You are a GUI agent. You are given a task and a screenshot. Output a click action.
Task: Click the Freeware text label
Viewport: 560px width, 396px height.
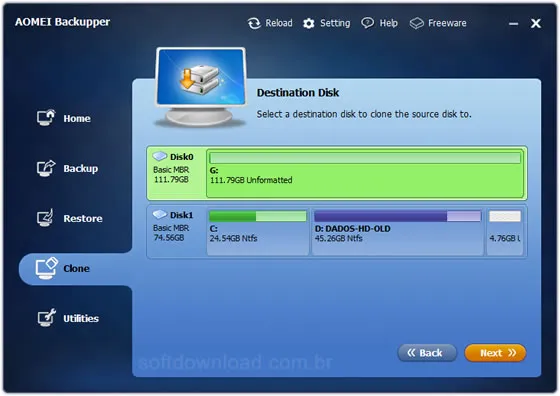tap(447, 23)
